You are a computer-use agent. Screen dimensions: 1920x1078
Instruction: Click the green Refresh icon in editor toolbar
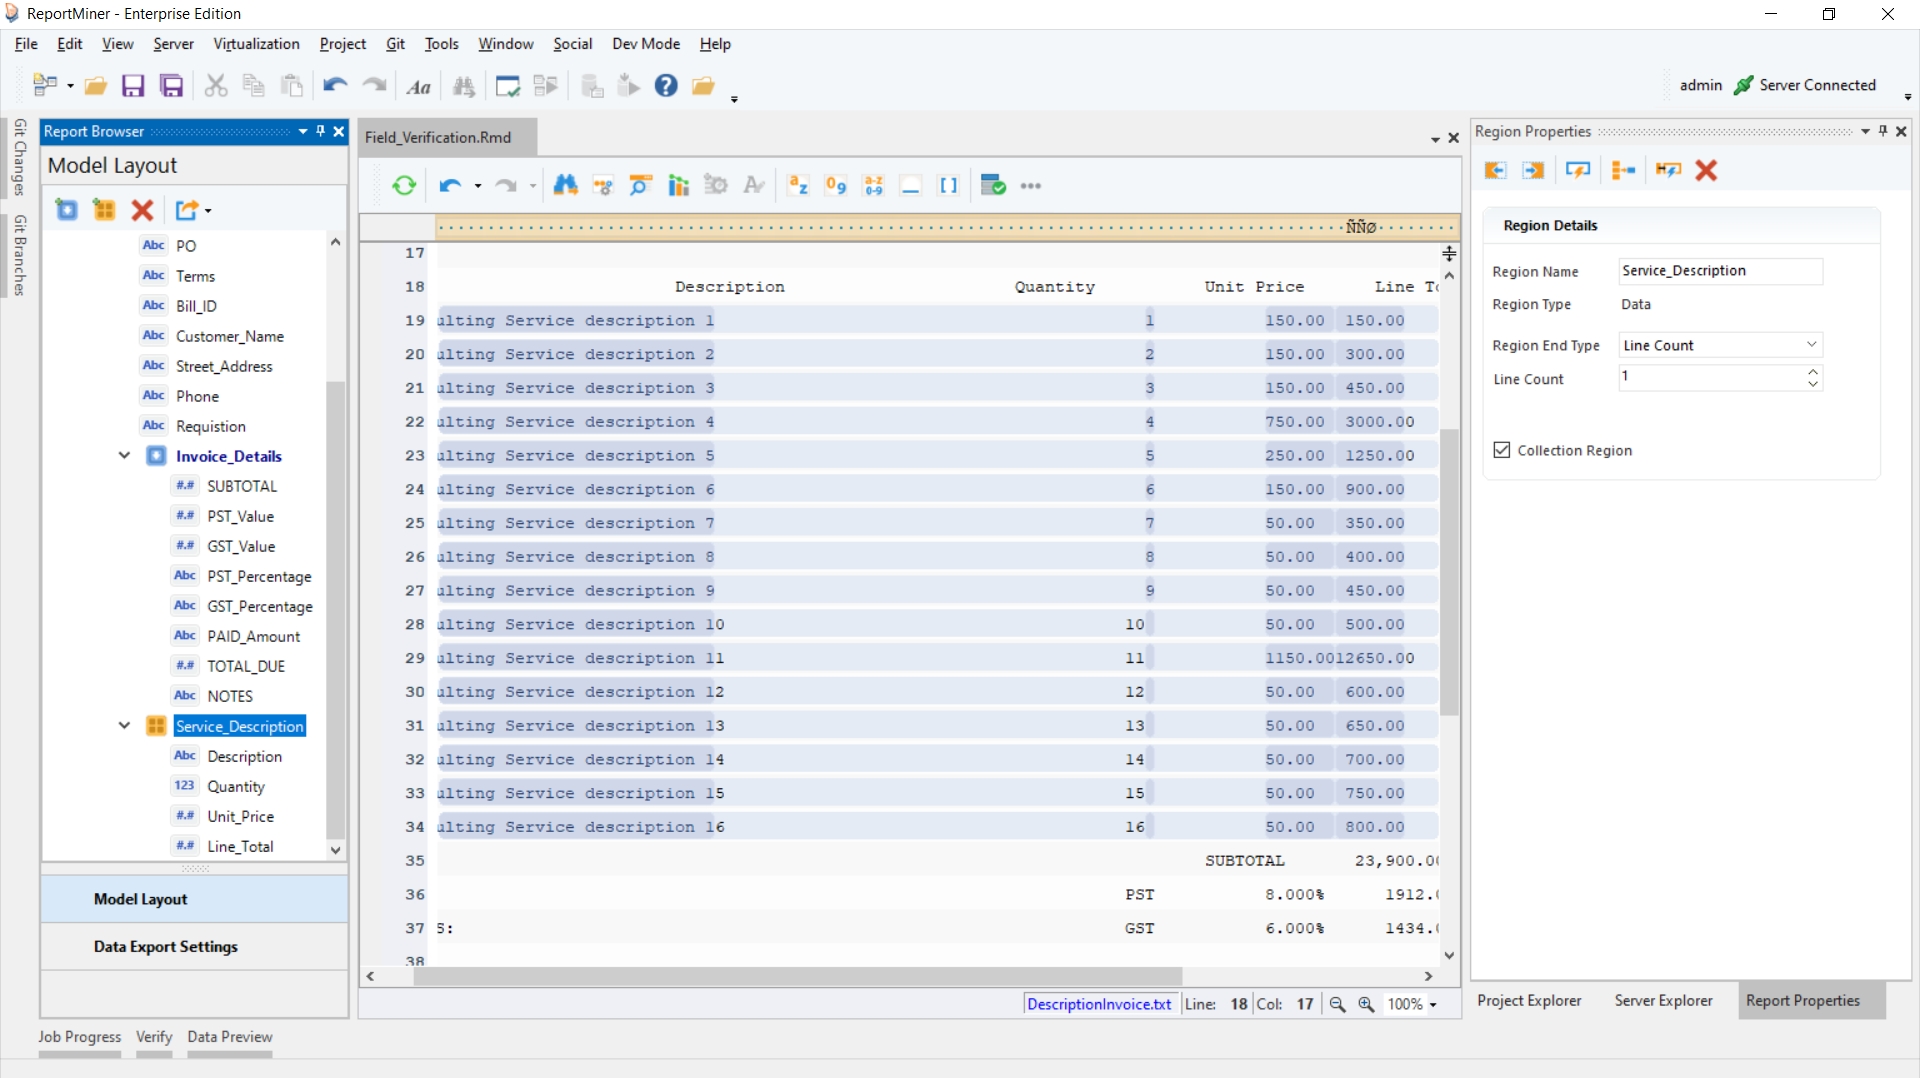click(404, 186)
